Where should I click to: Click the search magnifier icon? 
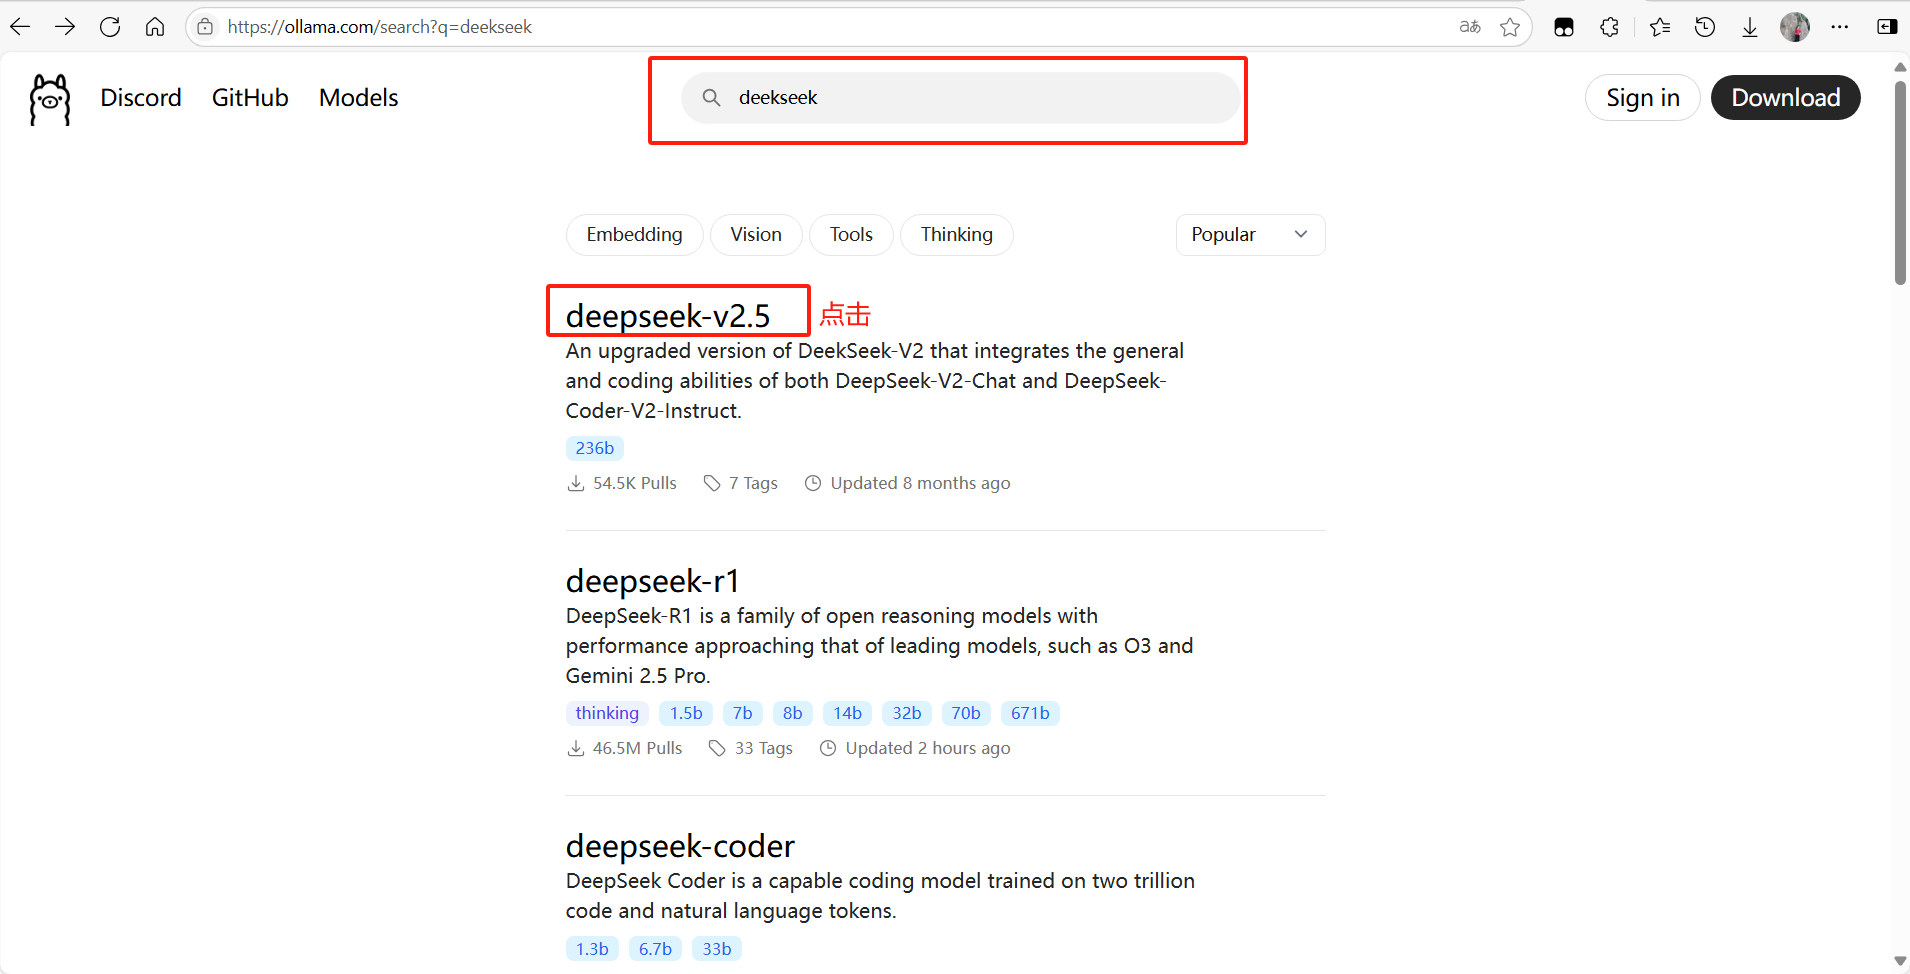pos(711,98)
